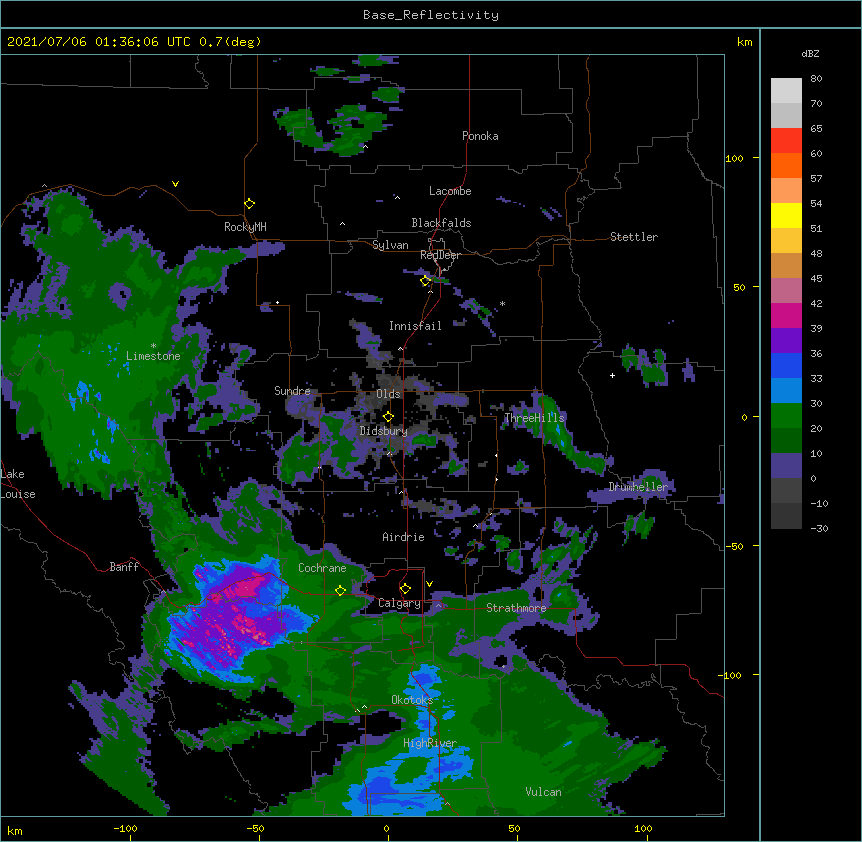Click the -50 tick on the right axis

click(734, 546)
